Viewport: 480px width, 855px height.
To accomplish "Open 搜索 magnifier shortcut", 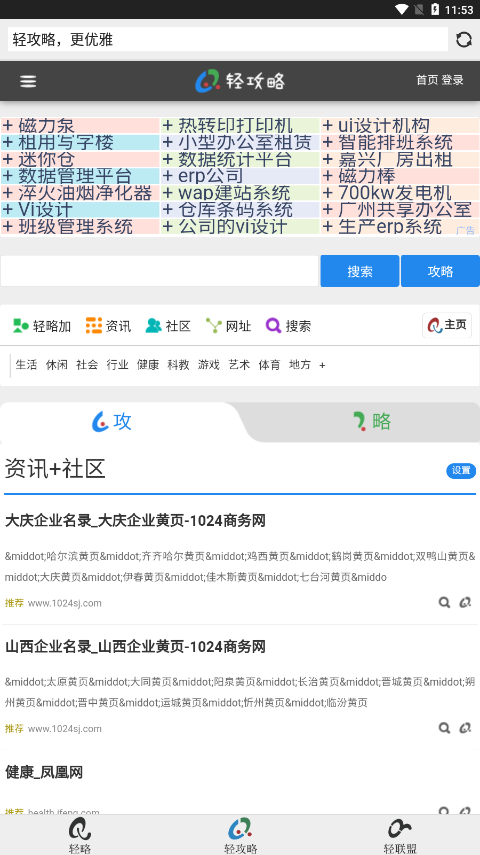I will pyautogui.click(x=288, y=326).
